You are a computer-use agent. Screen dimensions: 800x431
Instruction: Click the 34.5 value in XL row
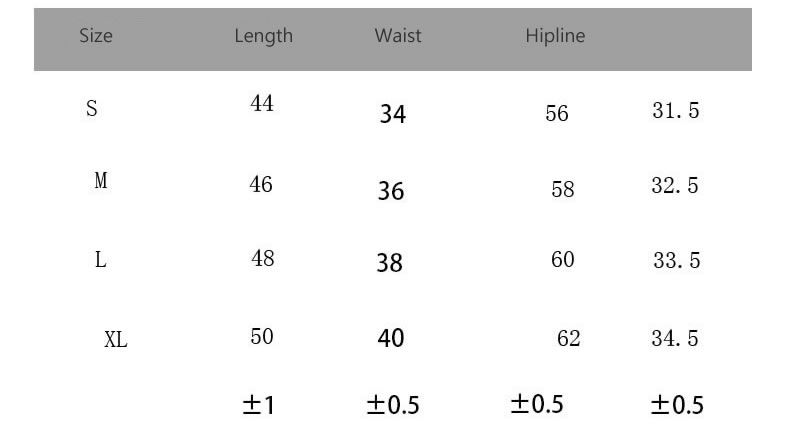(x=675, y=338)
